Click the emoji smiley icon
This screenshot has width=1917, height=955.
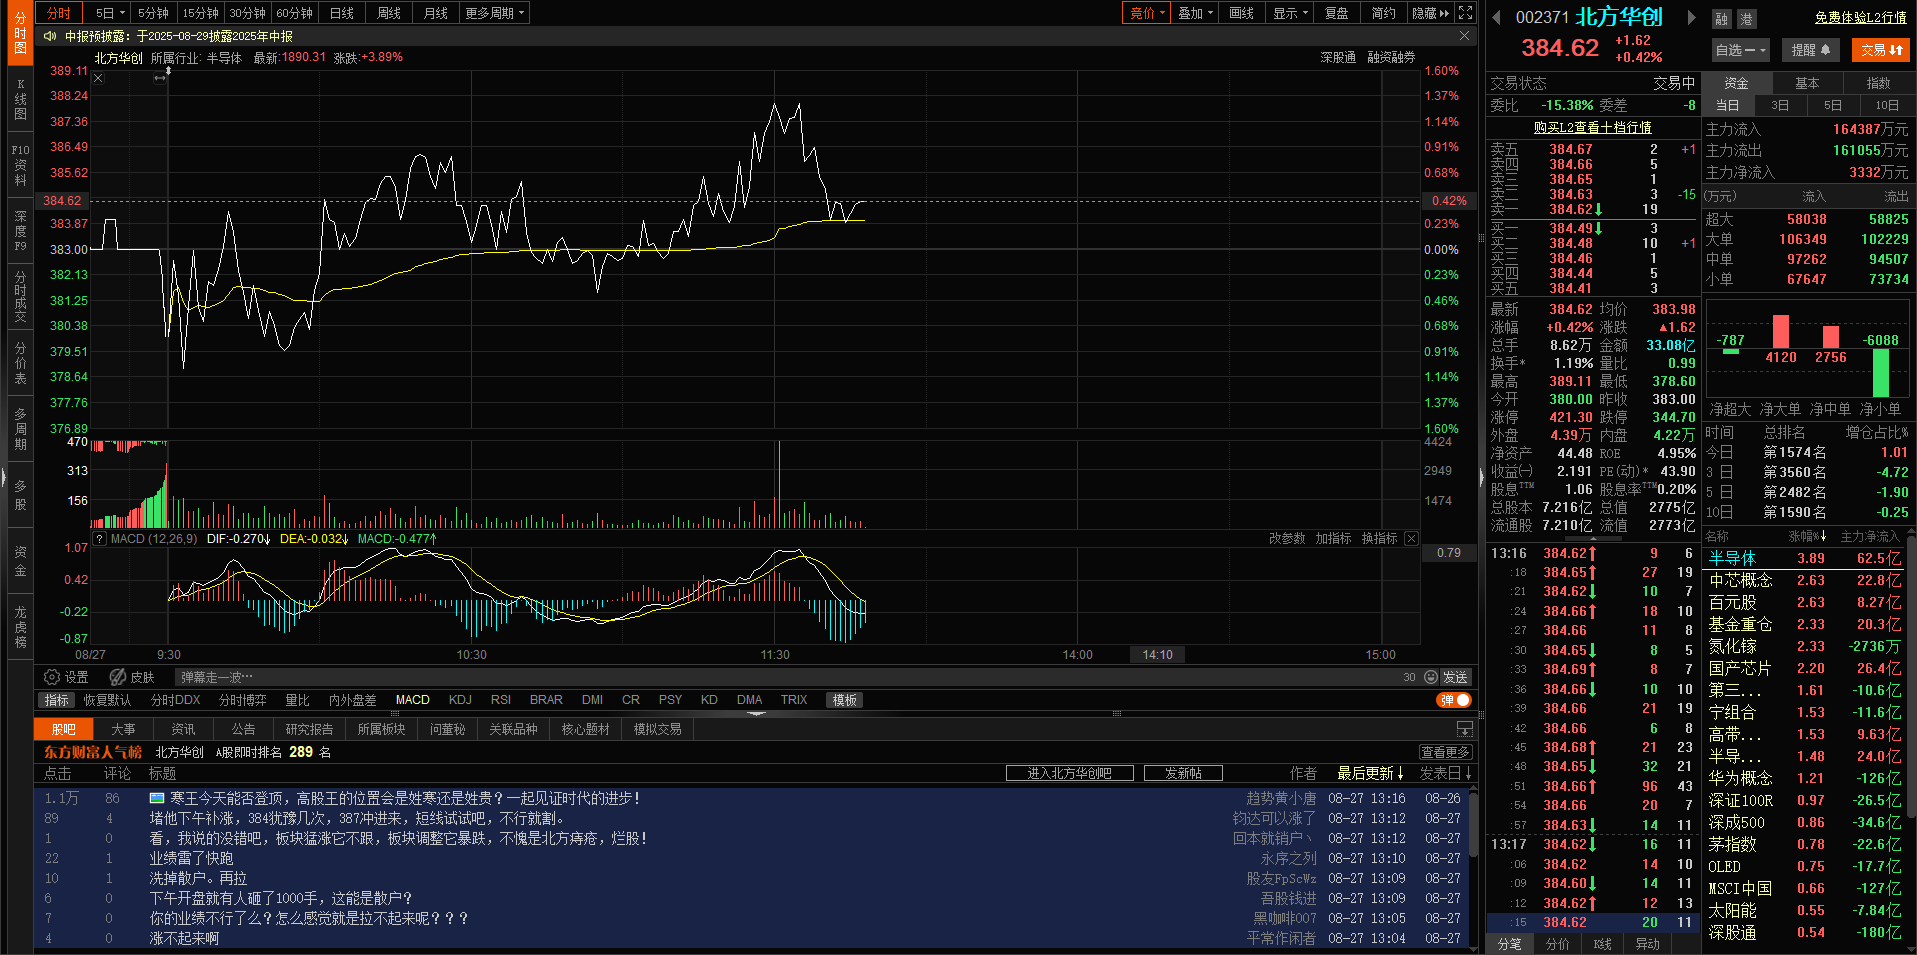pos(1431,677)
